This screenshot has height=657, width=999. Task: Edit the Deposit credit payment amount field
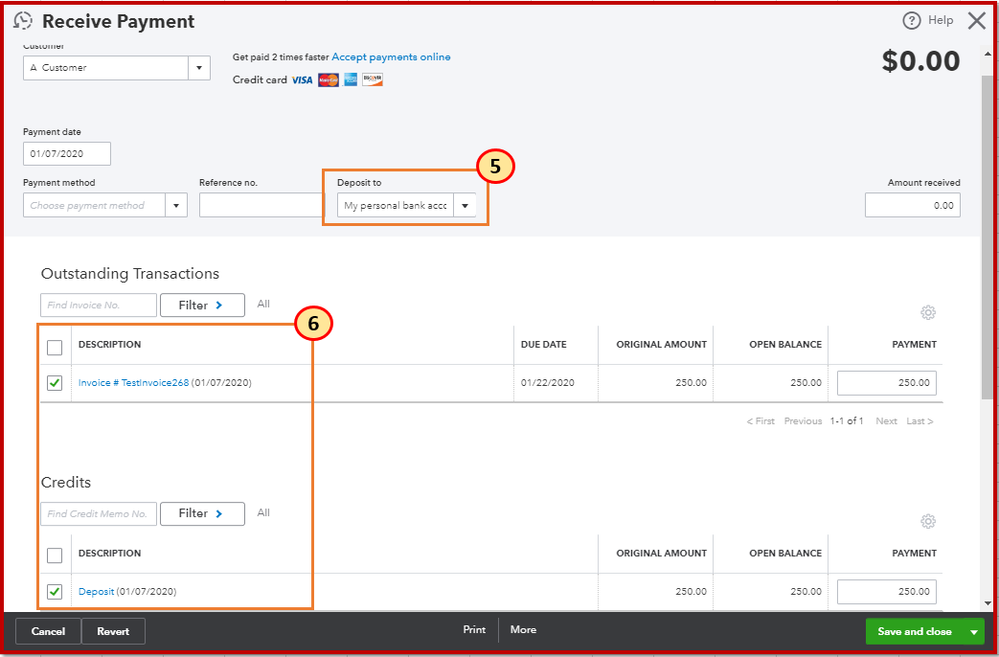pyautogui.click(x=887, y=592)
